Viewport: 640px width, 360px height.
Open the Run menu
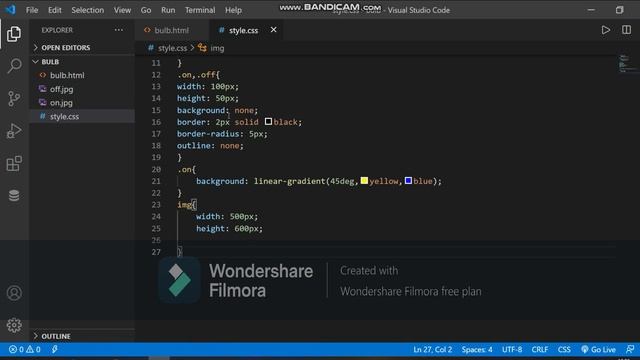click(168, 10)
